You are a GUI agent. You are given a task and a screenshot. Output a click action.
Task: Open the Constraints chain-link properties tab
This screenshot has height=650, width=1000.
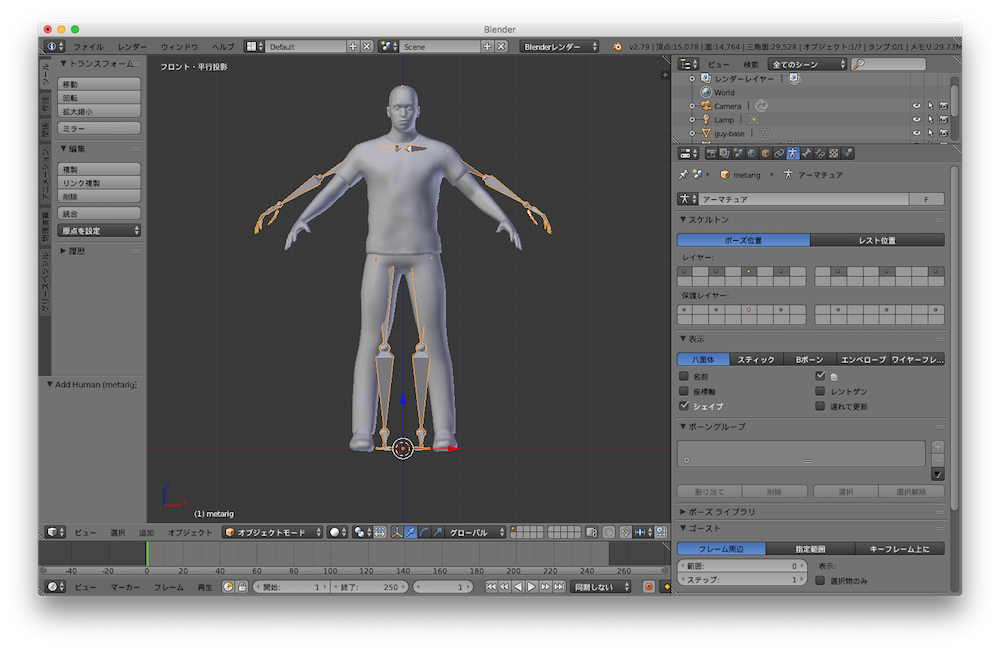779,153
